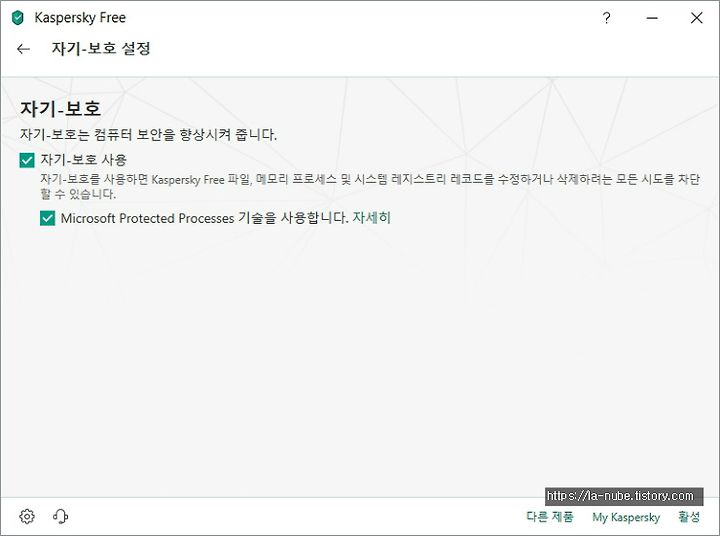Click the 자기-보호 heading
Viewport: 720px width, 536px height.
click(x=60, y=108)
